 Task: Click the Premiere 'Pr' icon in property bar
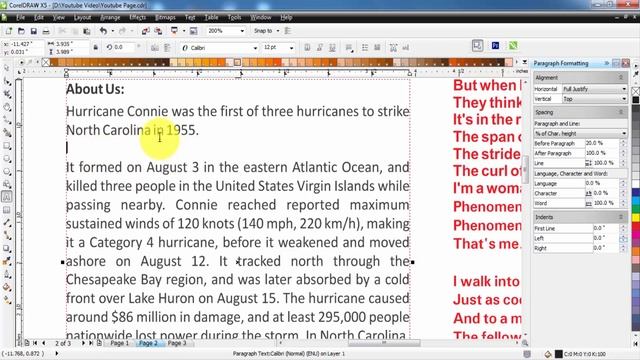(495, 46)
